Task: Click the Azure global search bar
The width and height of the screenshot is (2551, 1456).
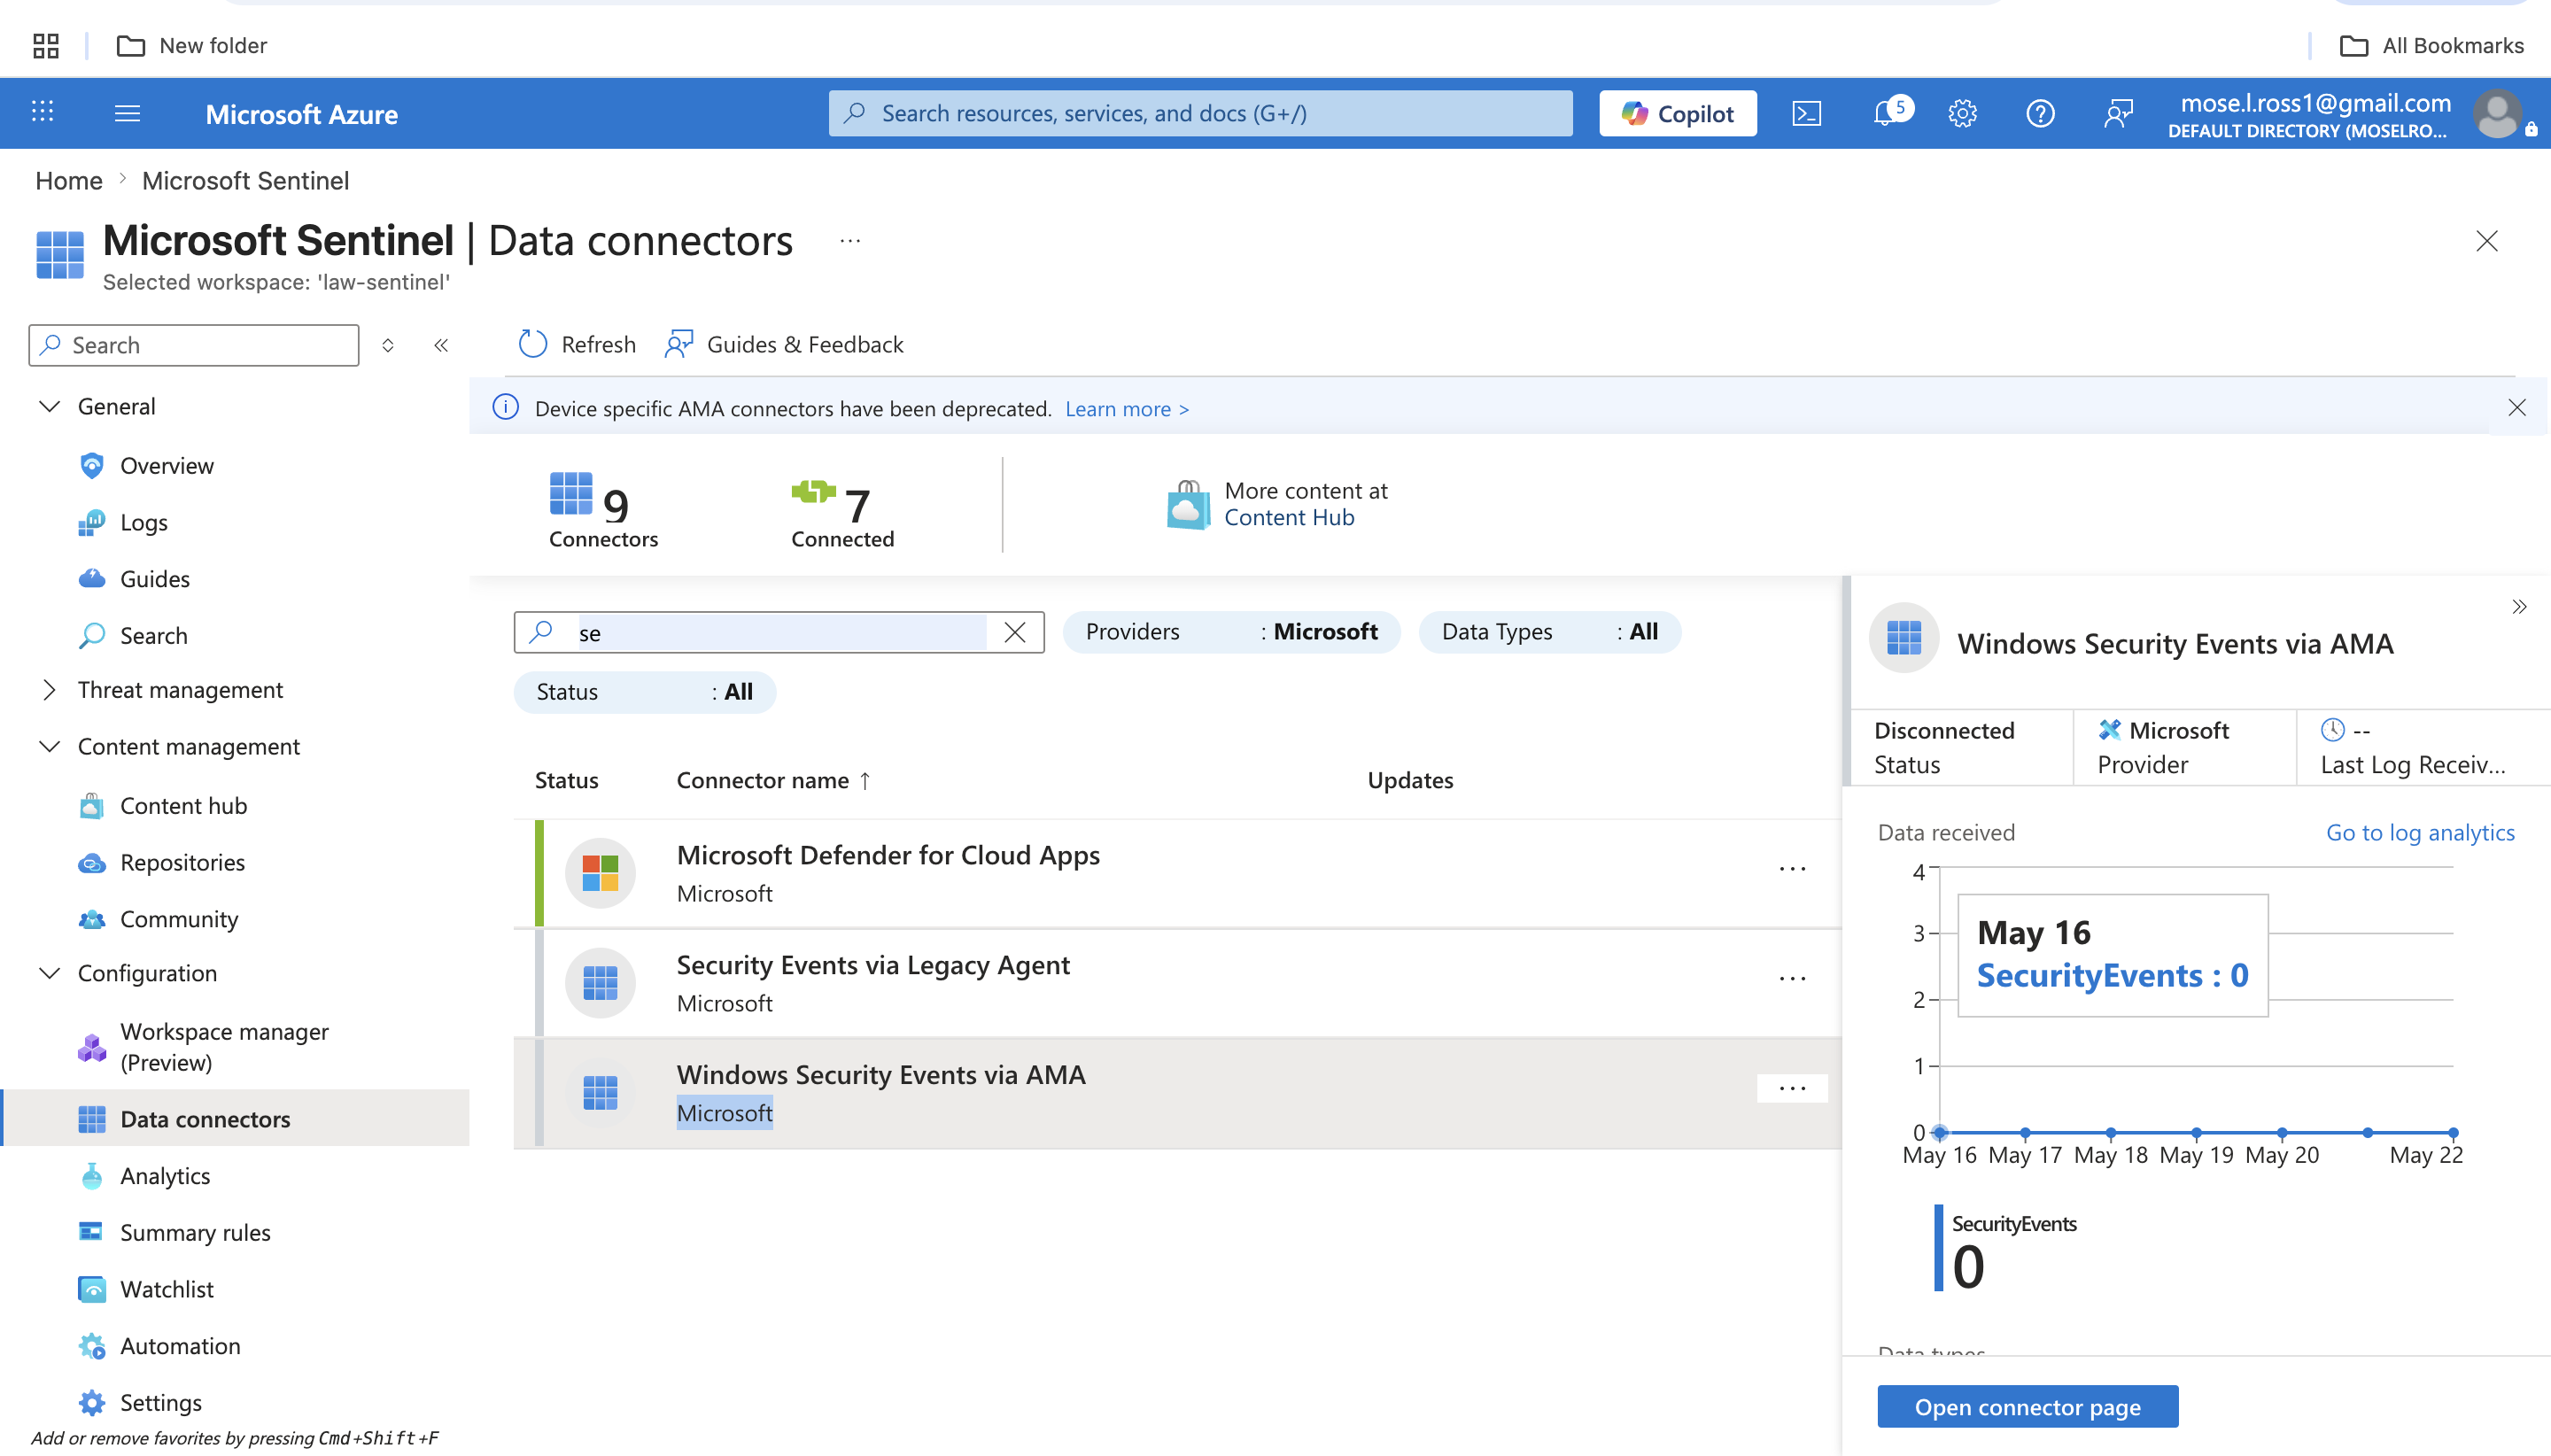Action: tap(1200, 113)
